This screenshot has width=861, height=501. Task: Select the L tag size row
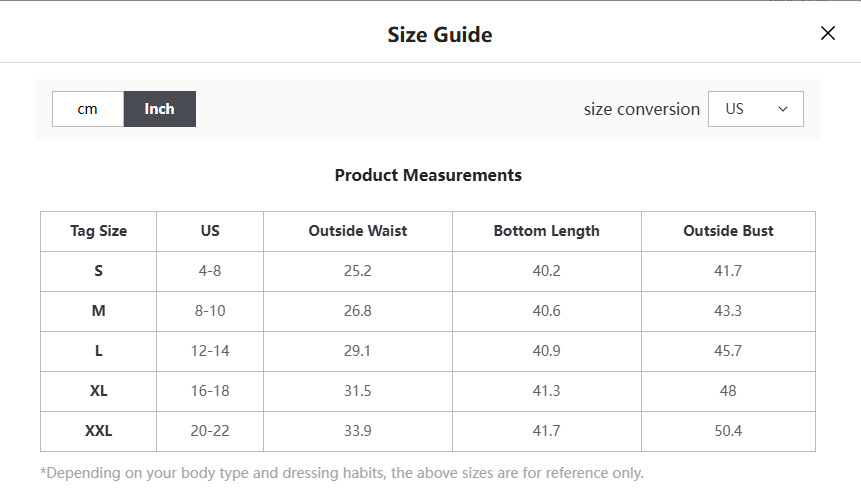[x=428, y=352]
